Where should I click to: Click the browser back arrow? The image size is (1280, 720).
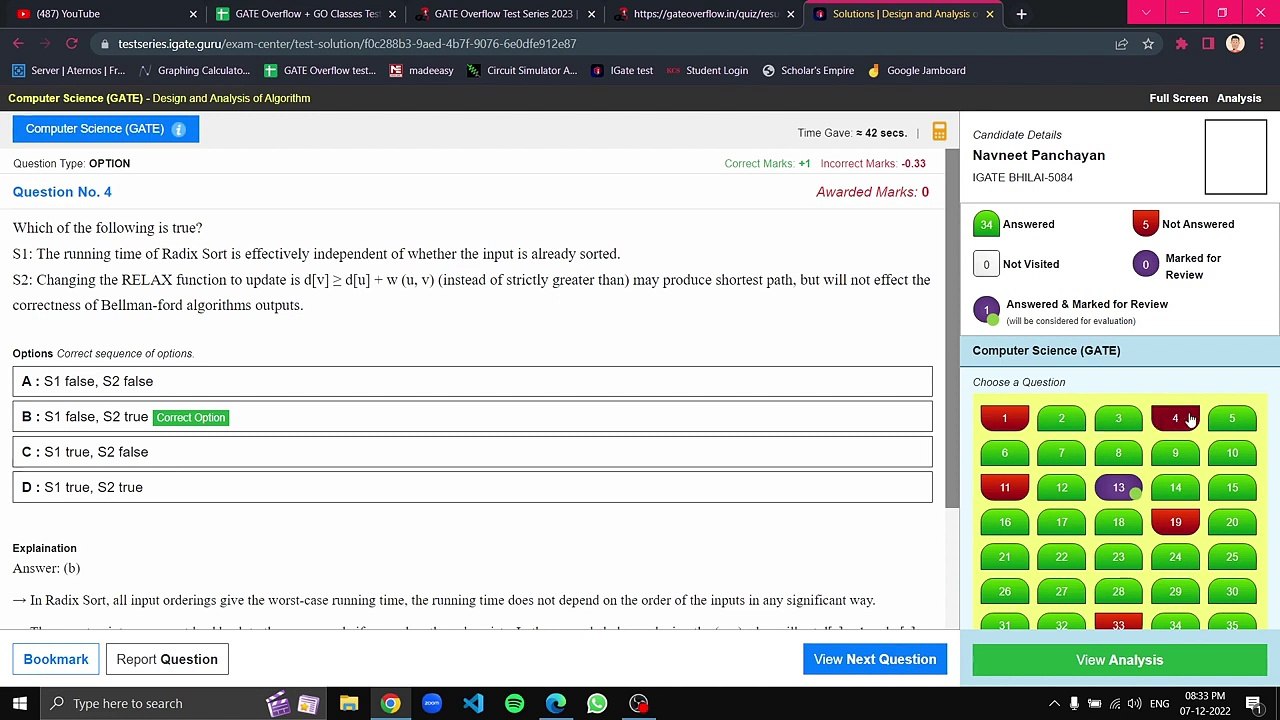18,44
